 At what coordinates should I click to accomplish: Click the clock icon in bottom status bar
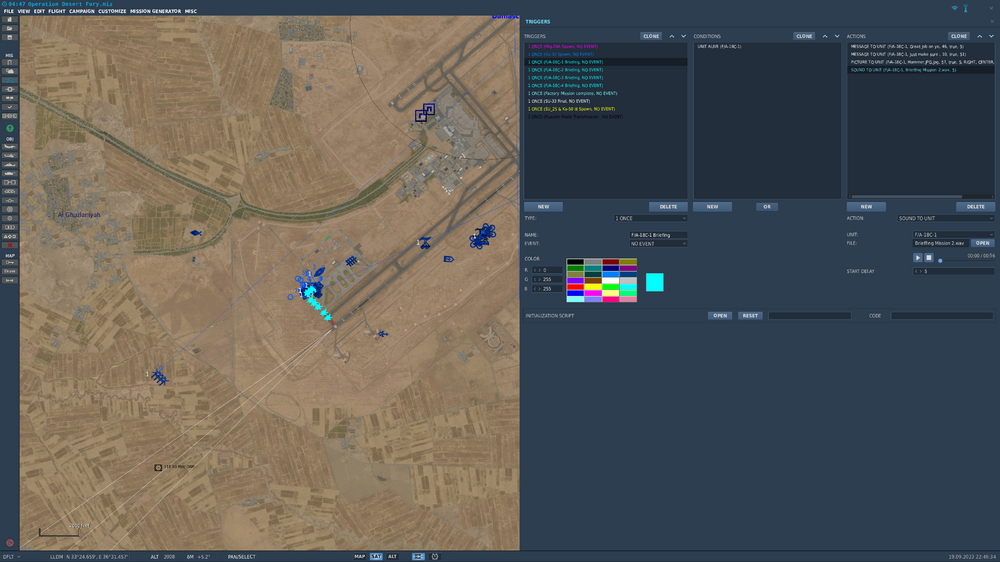(435, 556)
